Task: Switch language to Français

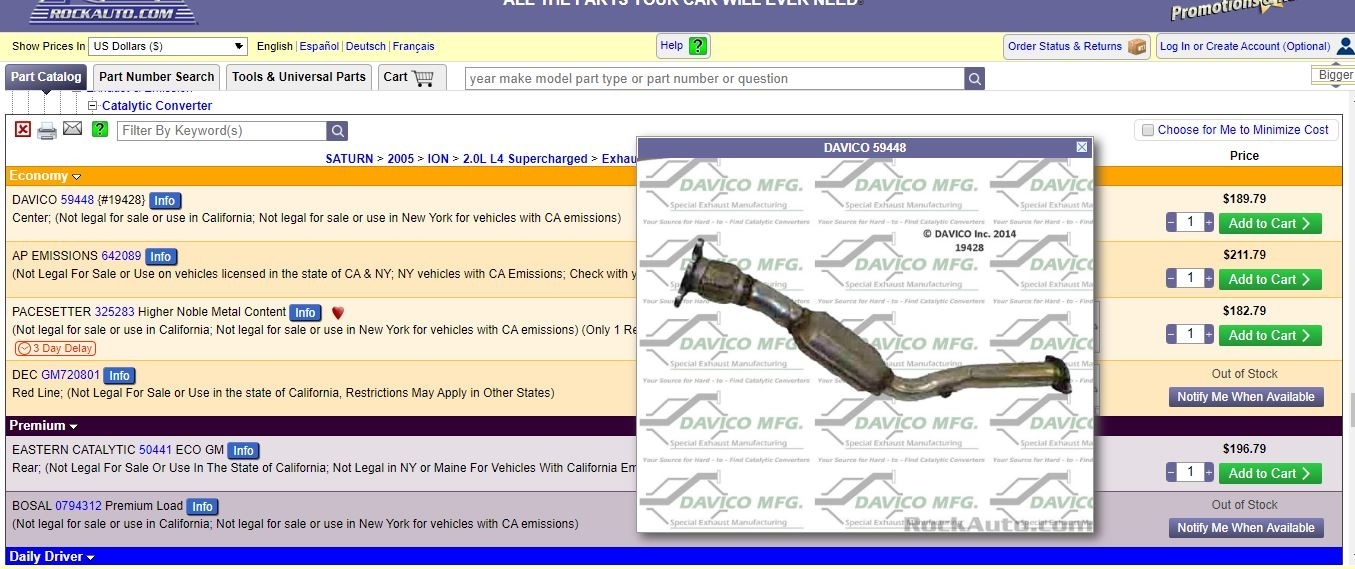Action: click(414, 46)
